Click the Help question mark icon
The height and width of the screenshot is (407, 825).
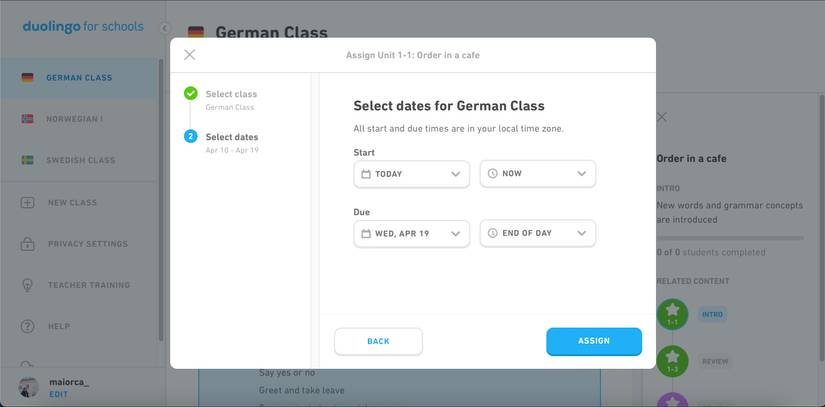[27, 326]
